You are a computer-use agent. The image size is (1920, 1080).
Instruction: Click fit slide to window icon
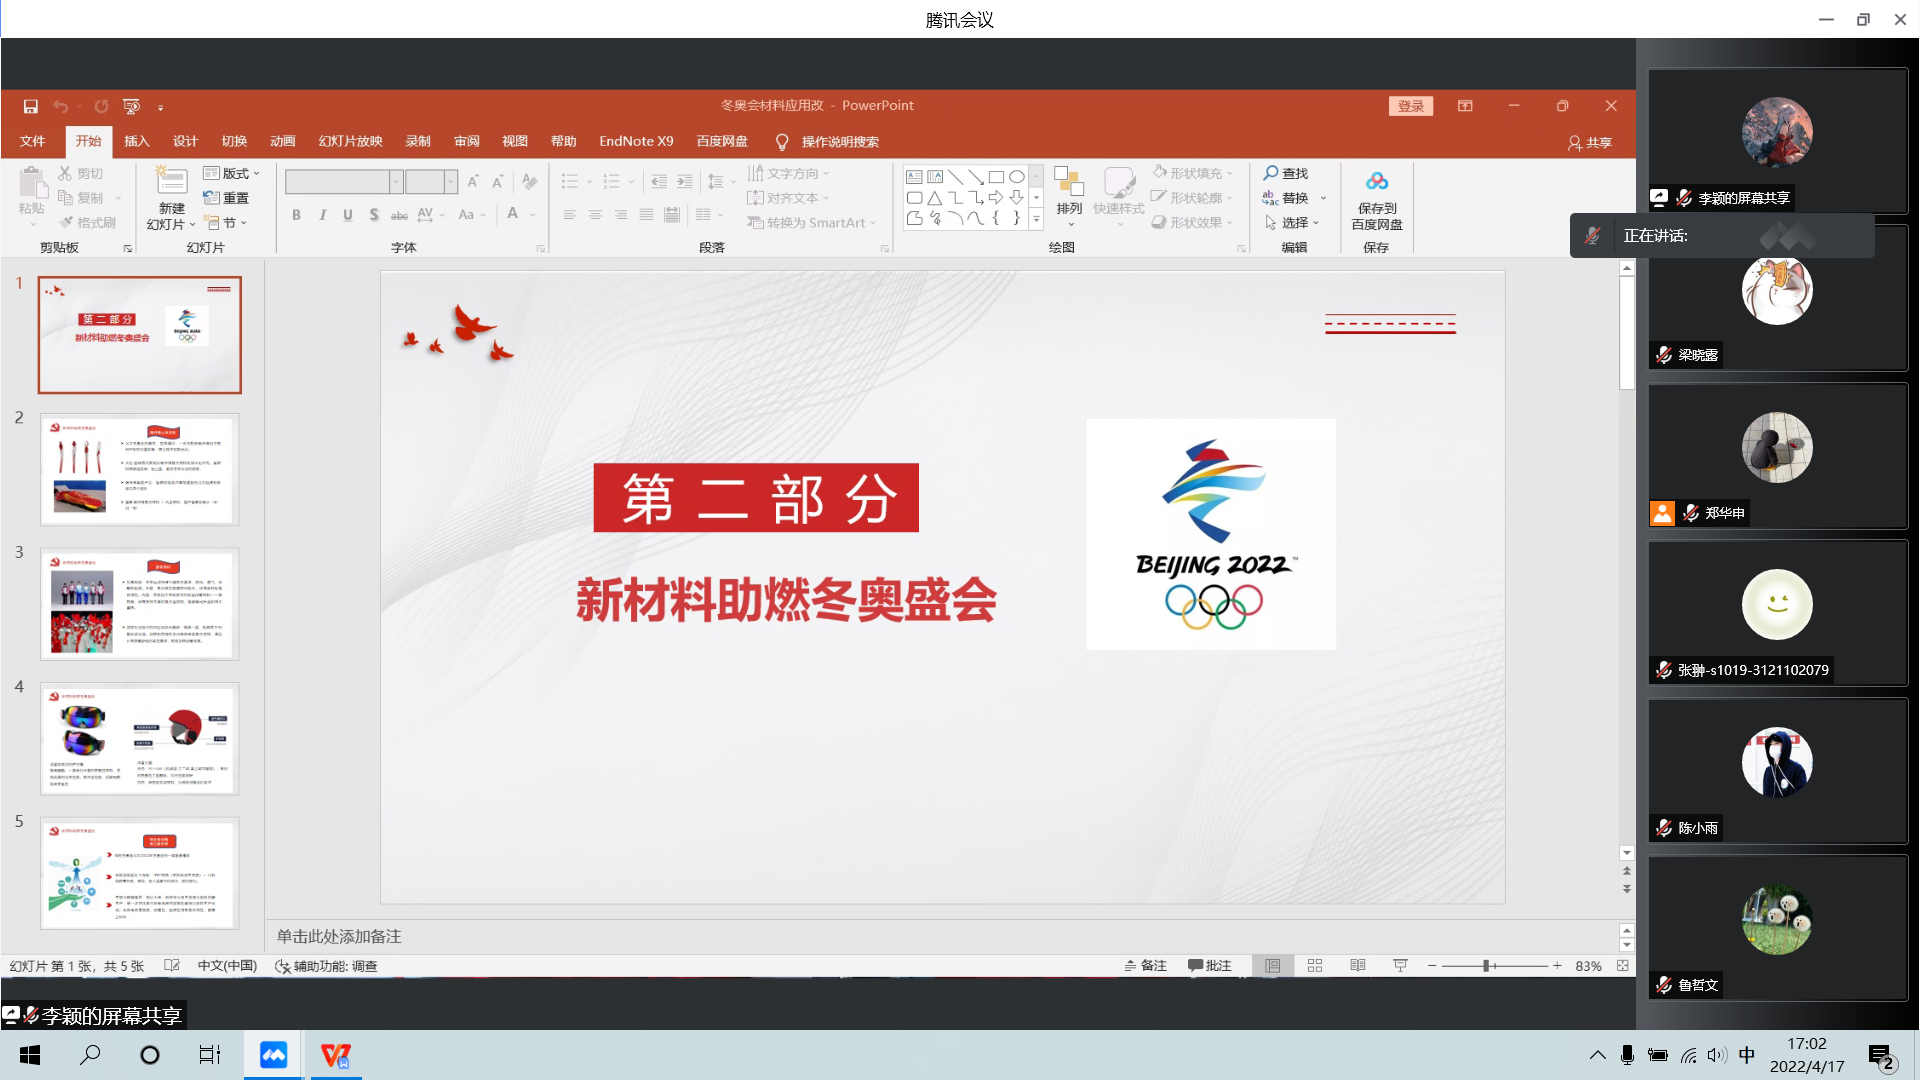click(1622, 966)
